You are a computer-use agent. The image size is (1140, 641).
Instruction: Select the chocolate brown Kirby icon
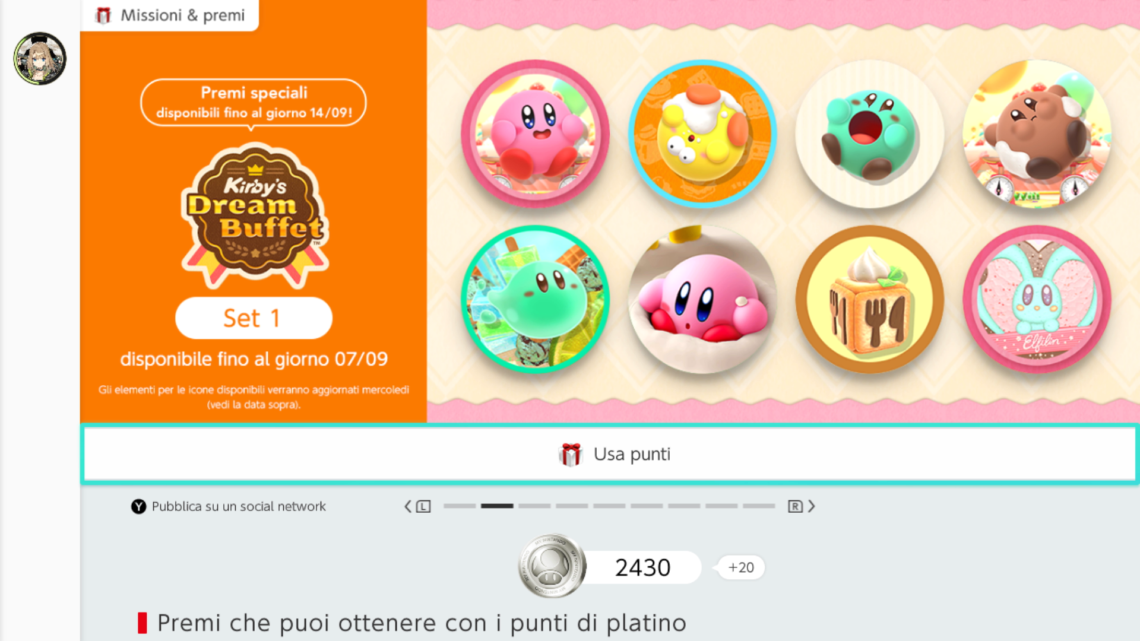pos(1037,134)
